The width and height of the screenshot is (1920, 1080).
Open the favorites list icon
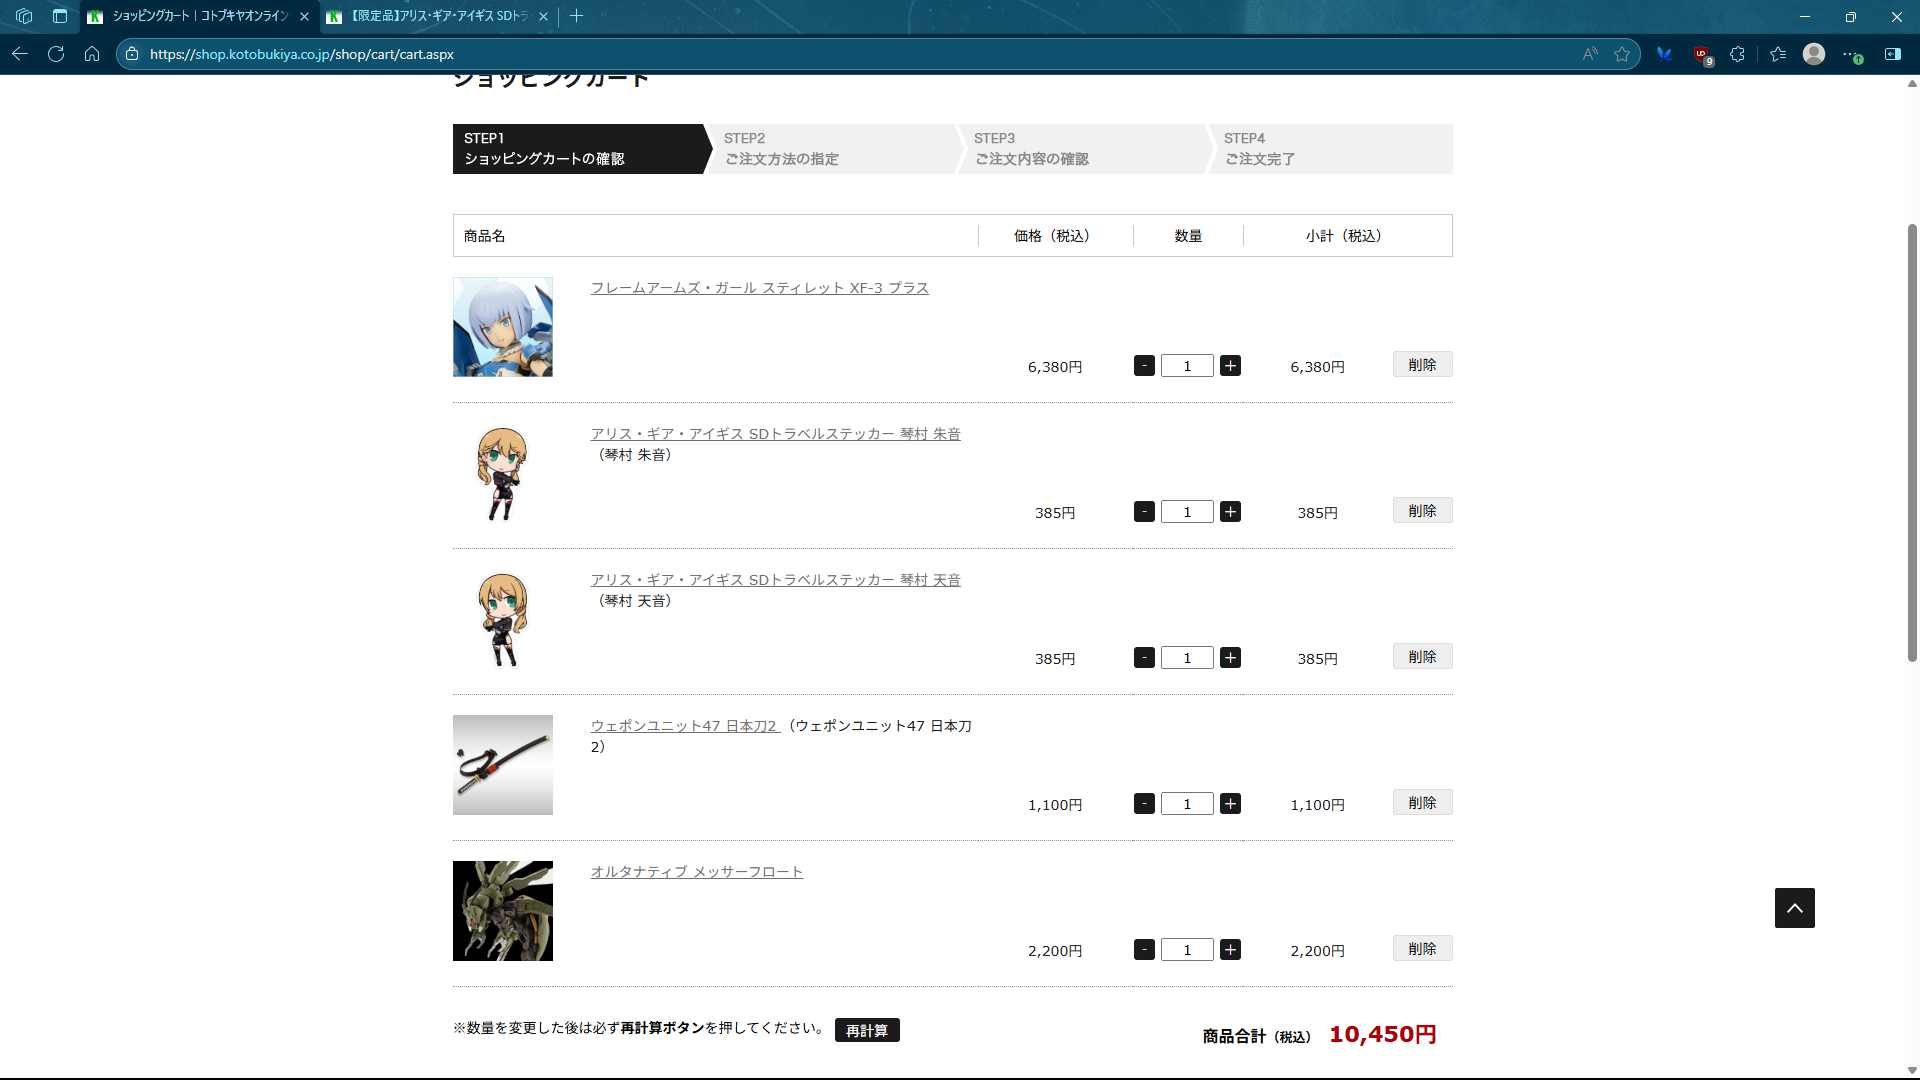[1778, 54]
